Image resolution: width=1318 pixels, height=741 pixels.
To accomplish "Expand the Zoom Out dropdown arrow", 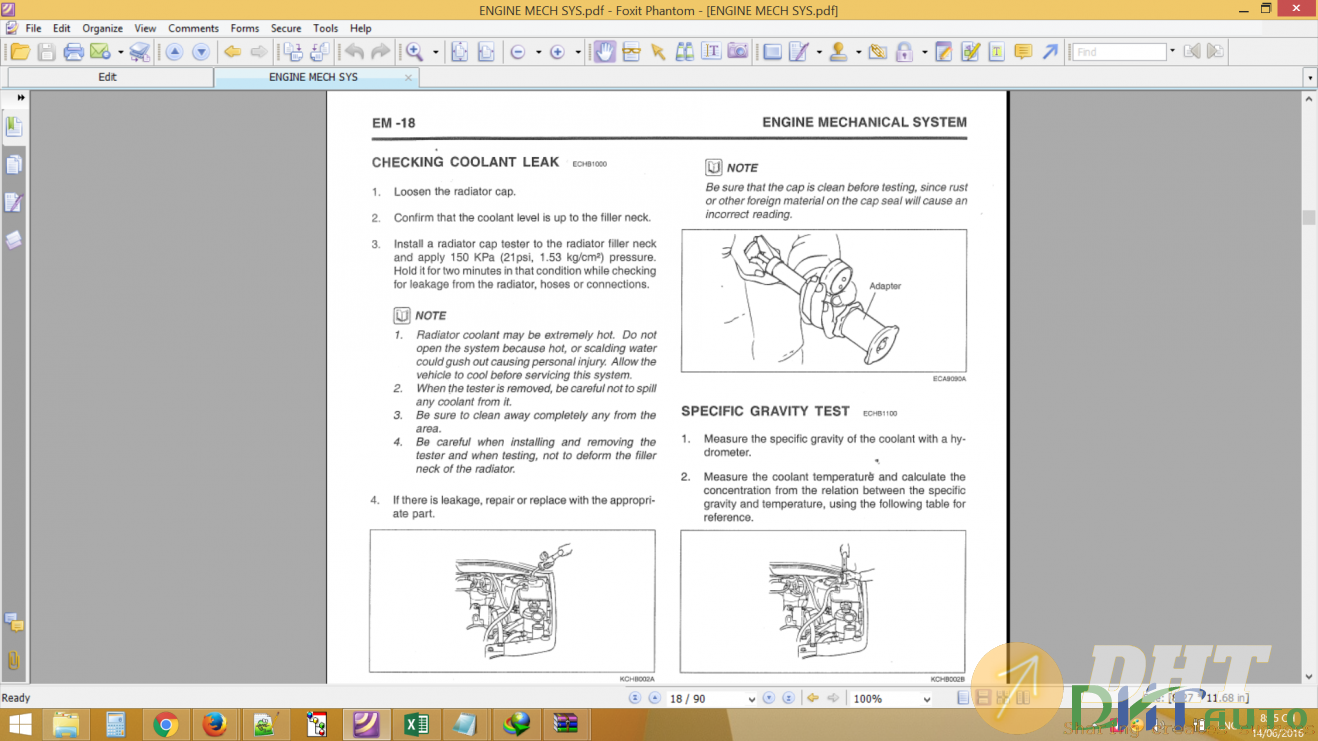I will [x=538, y=52].
